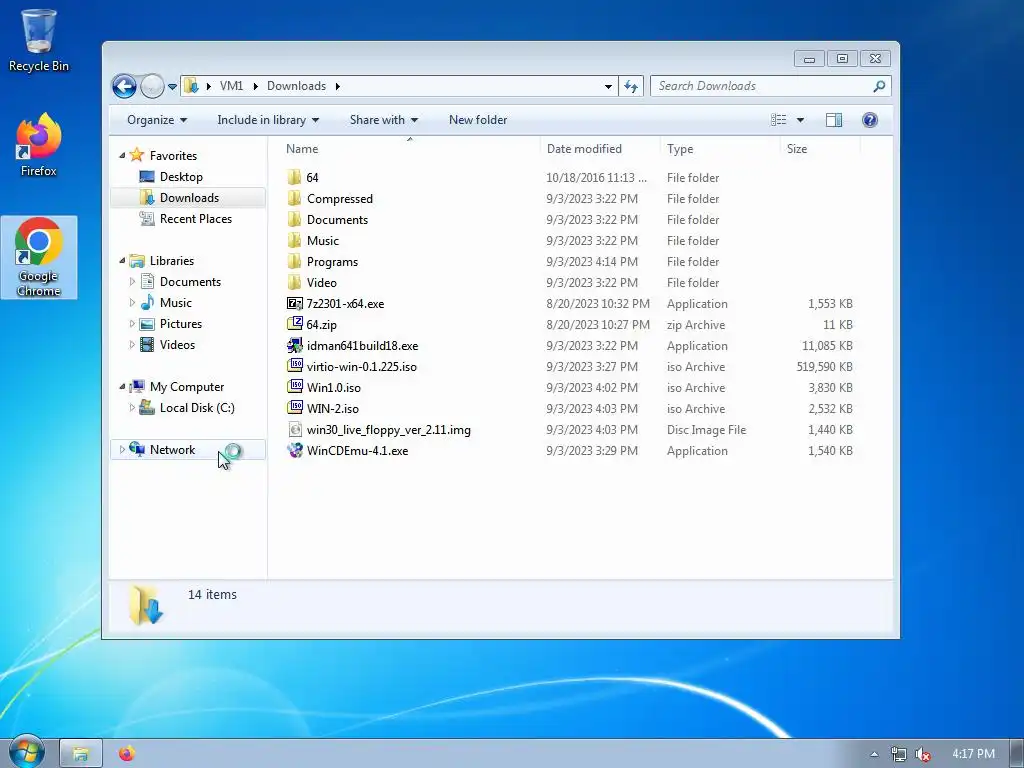Select the Programs folder icon
This screenshot has height=768, width=1024.
point(295,261)
